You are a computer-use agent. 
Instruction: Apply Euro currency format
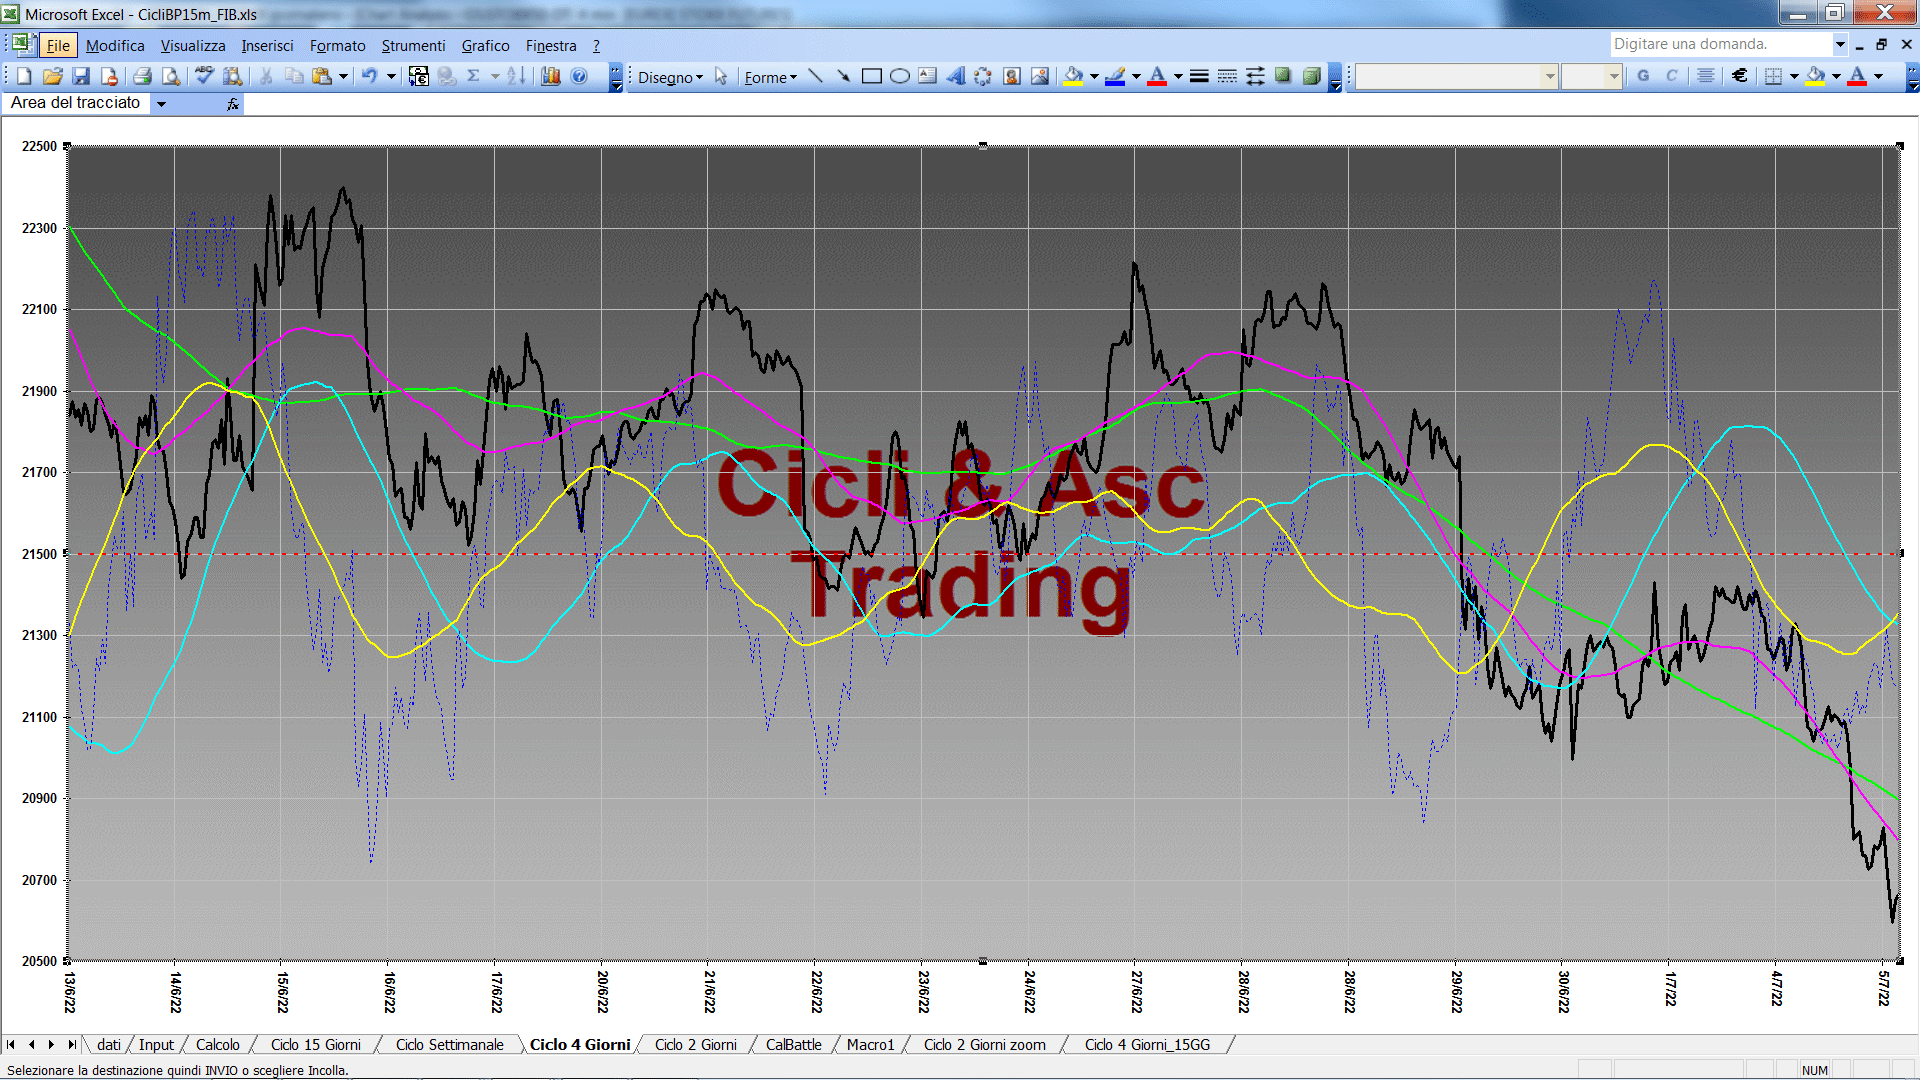pos(1740,77)
